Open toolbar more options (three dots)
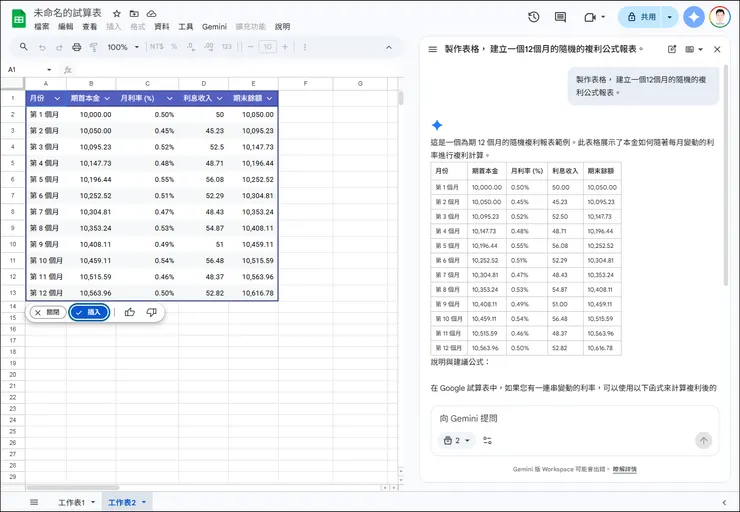 (305, 47)
